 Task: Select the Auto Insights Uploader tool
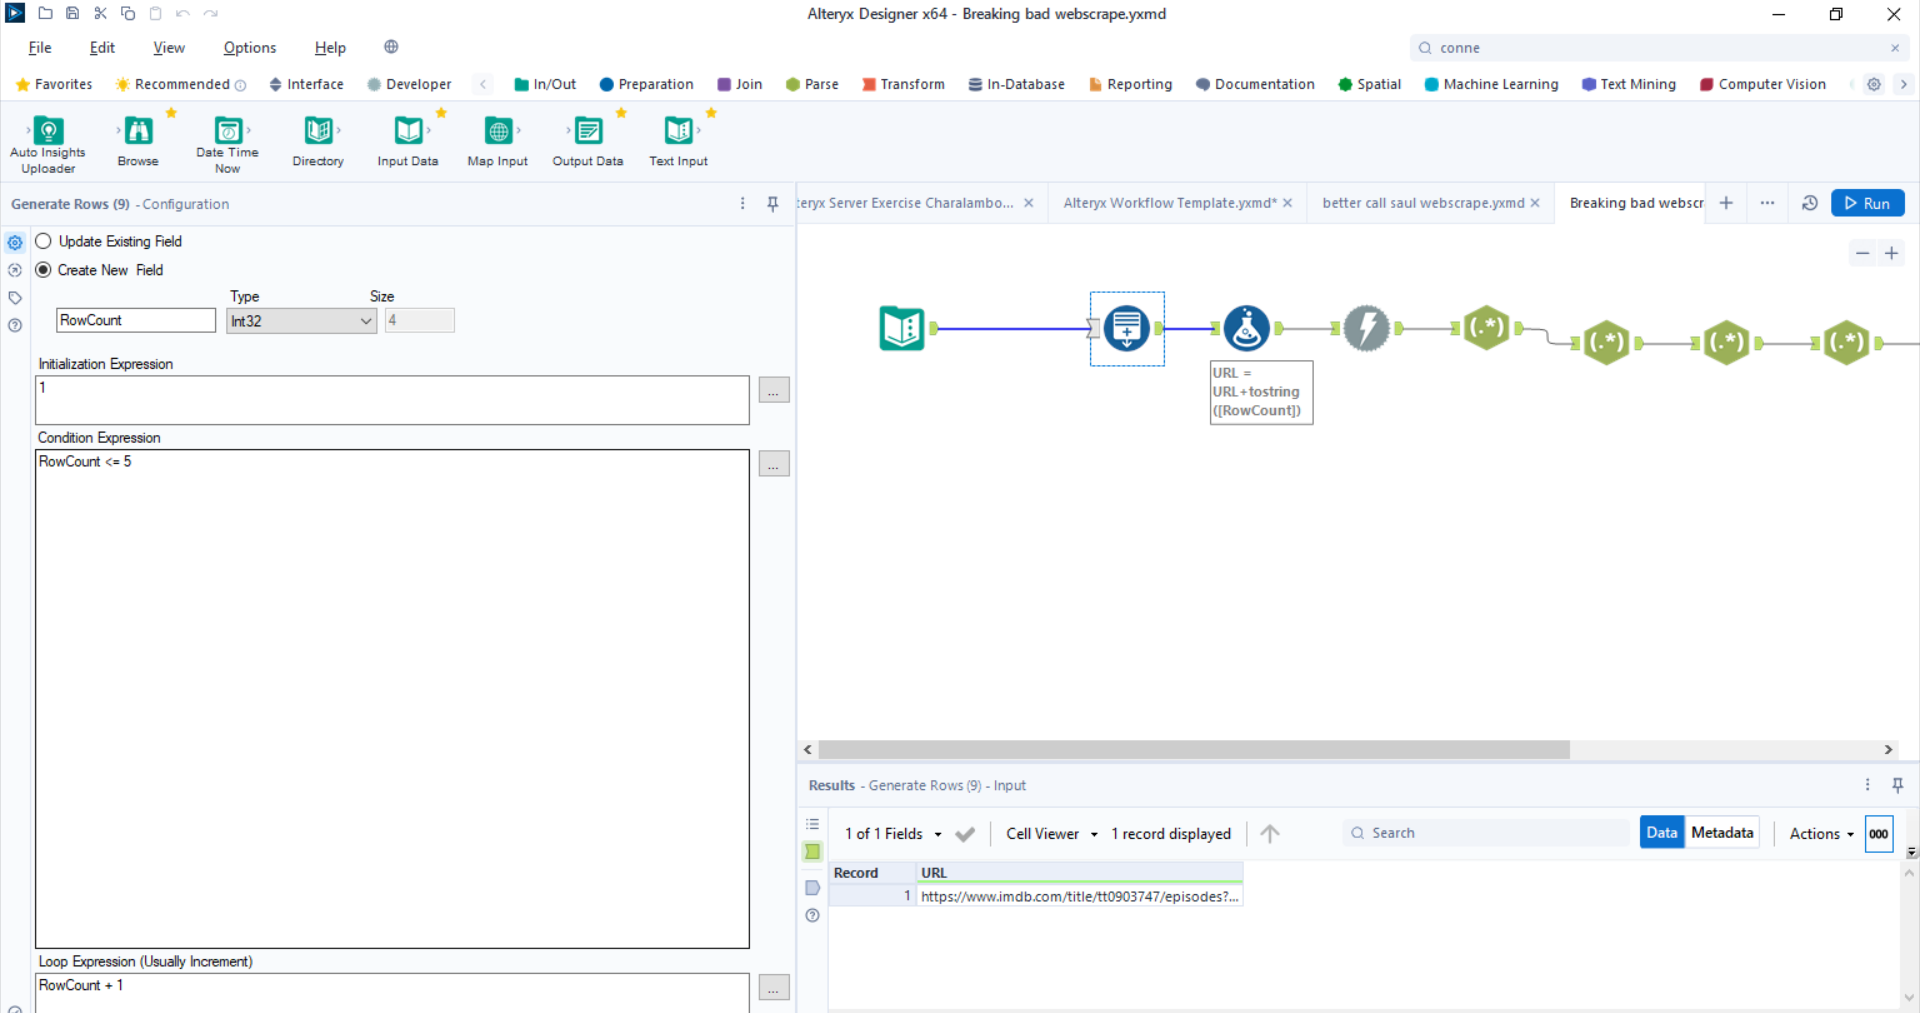[x=48, y=143]
